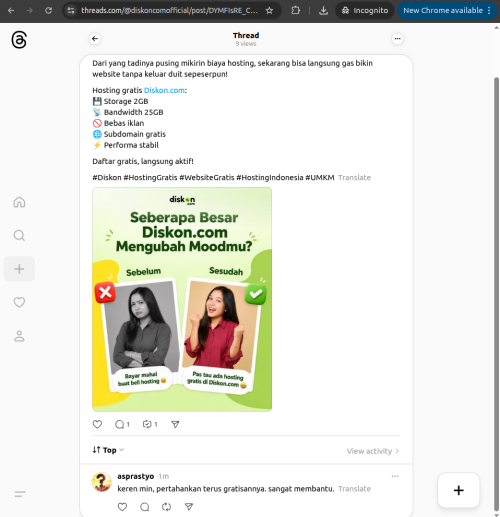Open the More menu at sidebar bottom
Viewport: 500px width, 517px height.
tap(20, 494)
